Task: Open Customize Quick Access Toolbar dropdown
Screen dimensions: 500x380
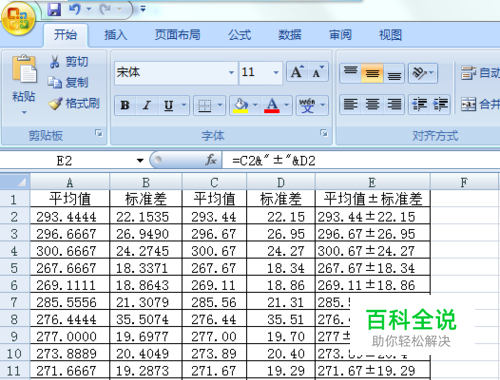Action: click(143, 9)
